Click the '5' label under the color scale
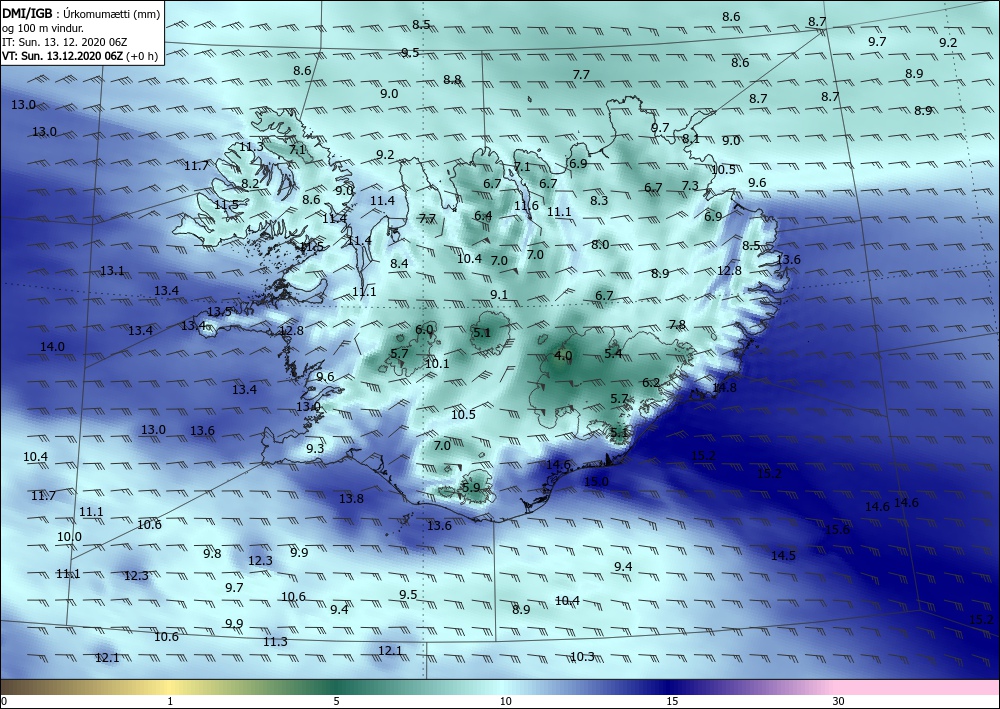The height and width of the screenshot is (709, 1000). pyautogui.click(x=336, y=701)
